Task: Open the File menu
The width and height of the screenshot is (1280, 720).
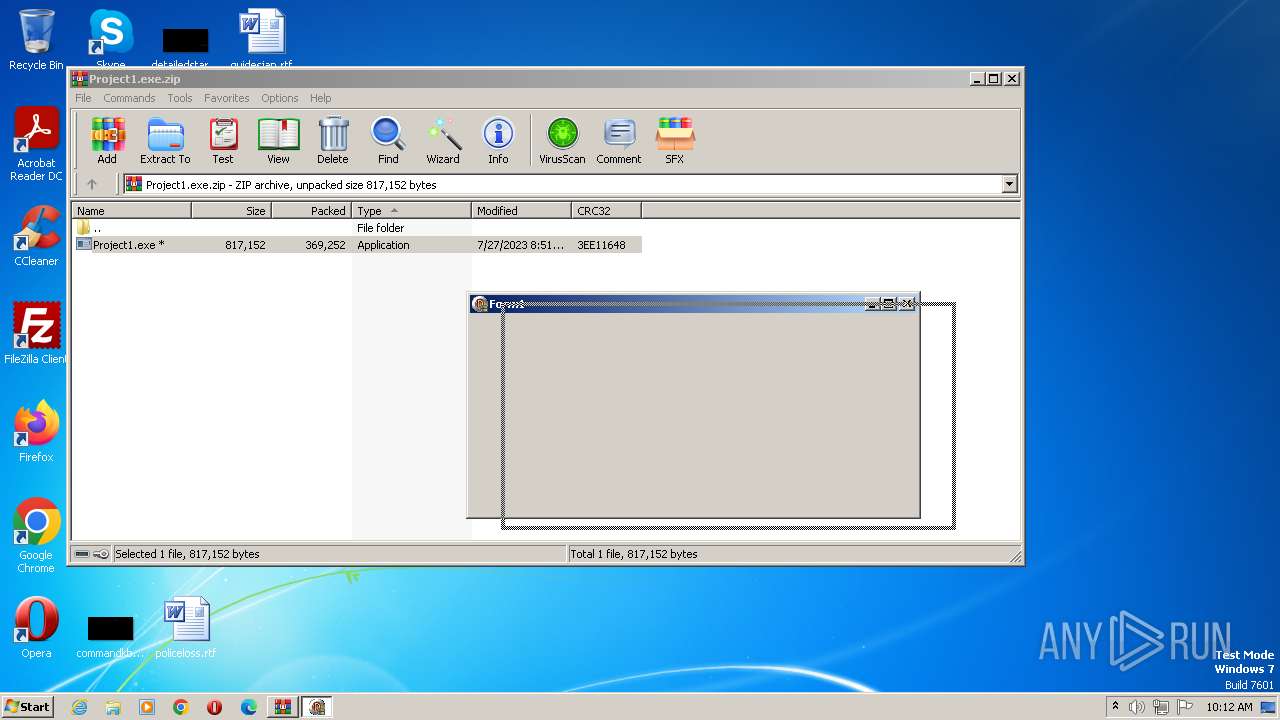Action: pos(83,98)
